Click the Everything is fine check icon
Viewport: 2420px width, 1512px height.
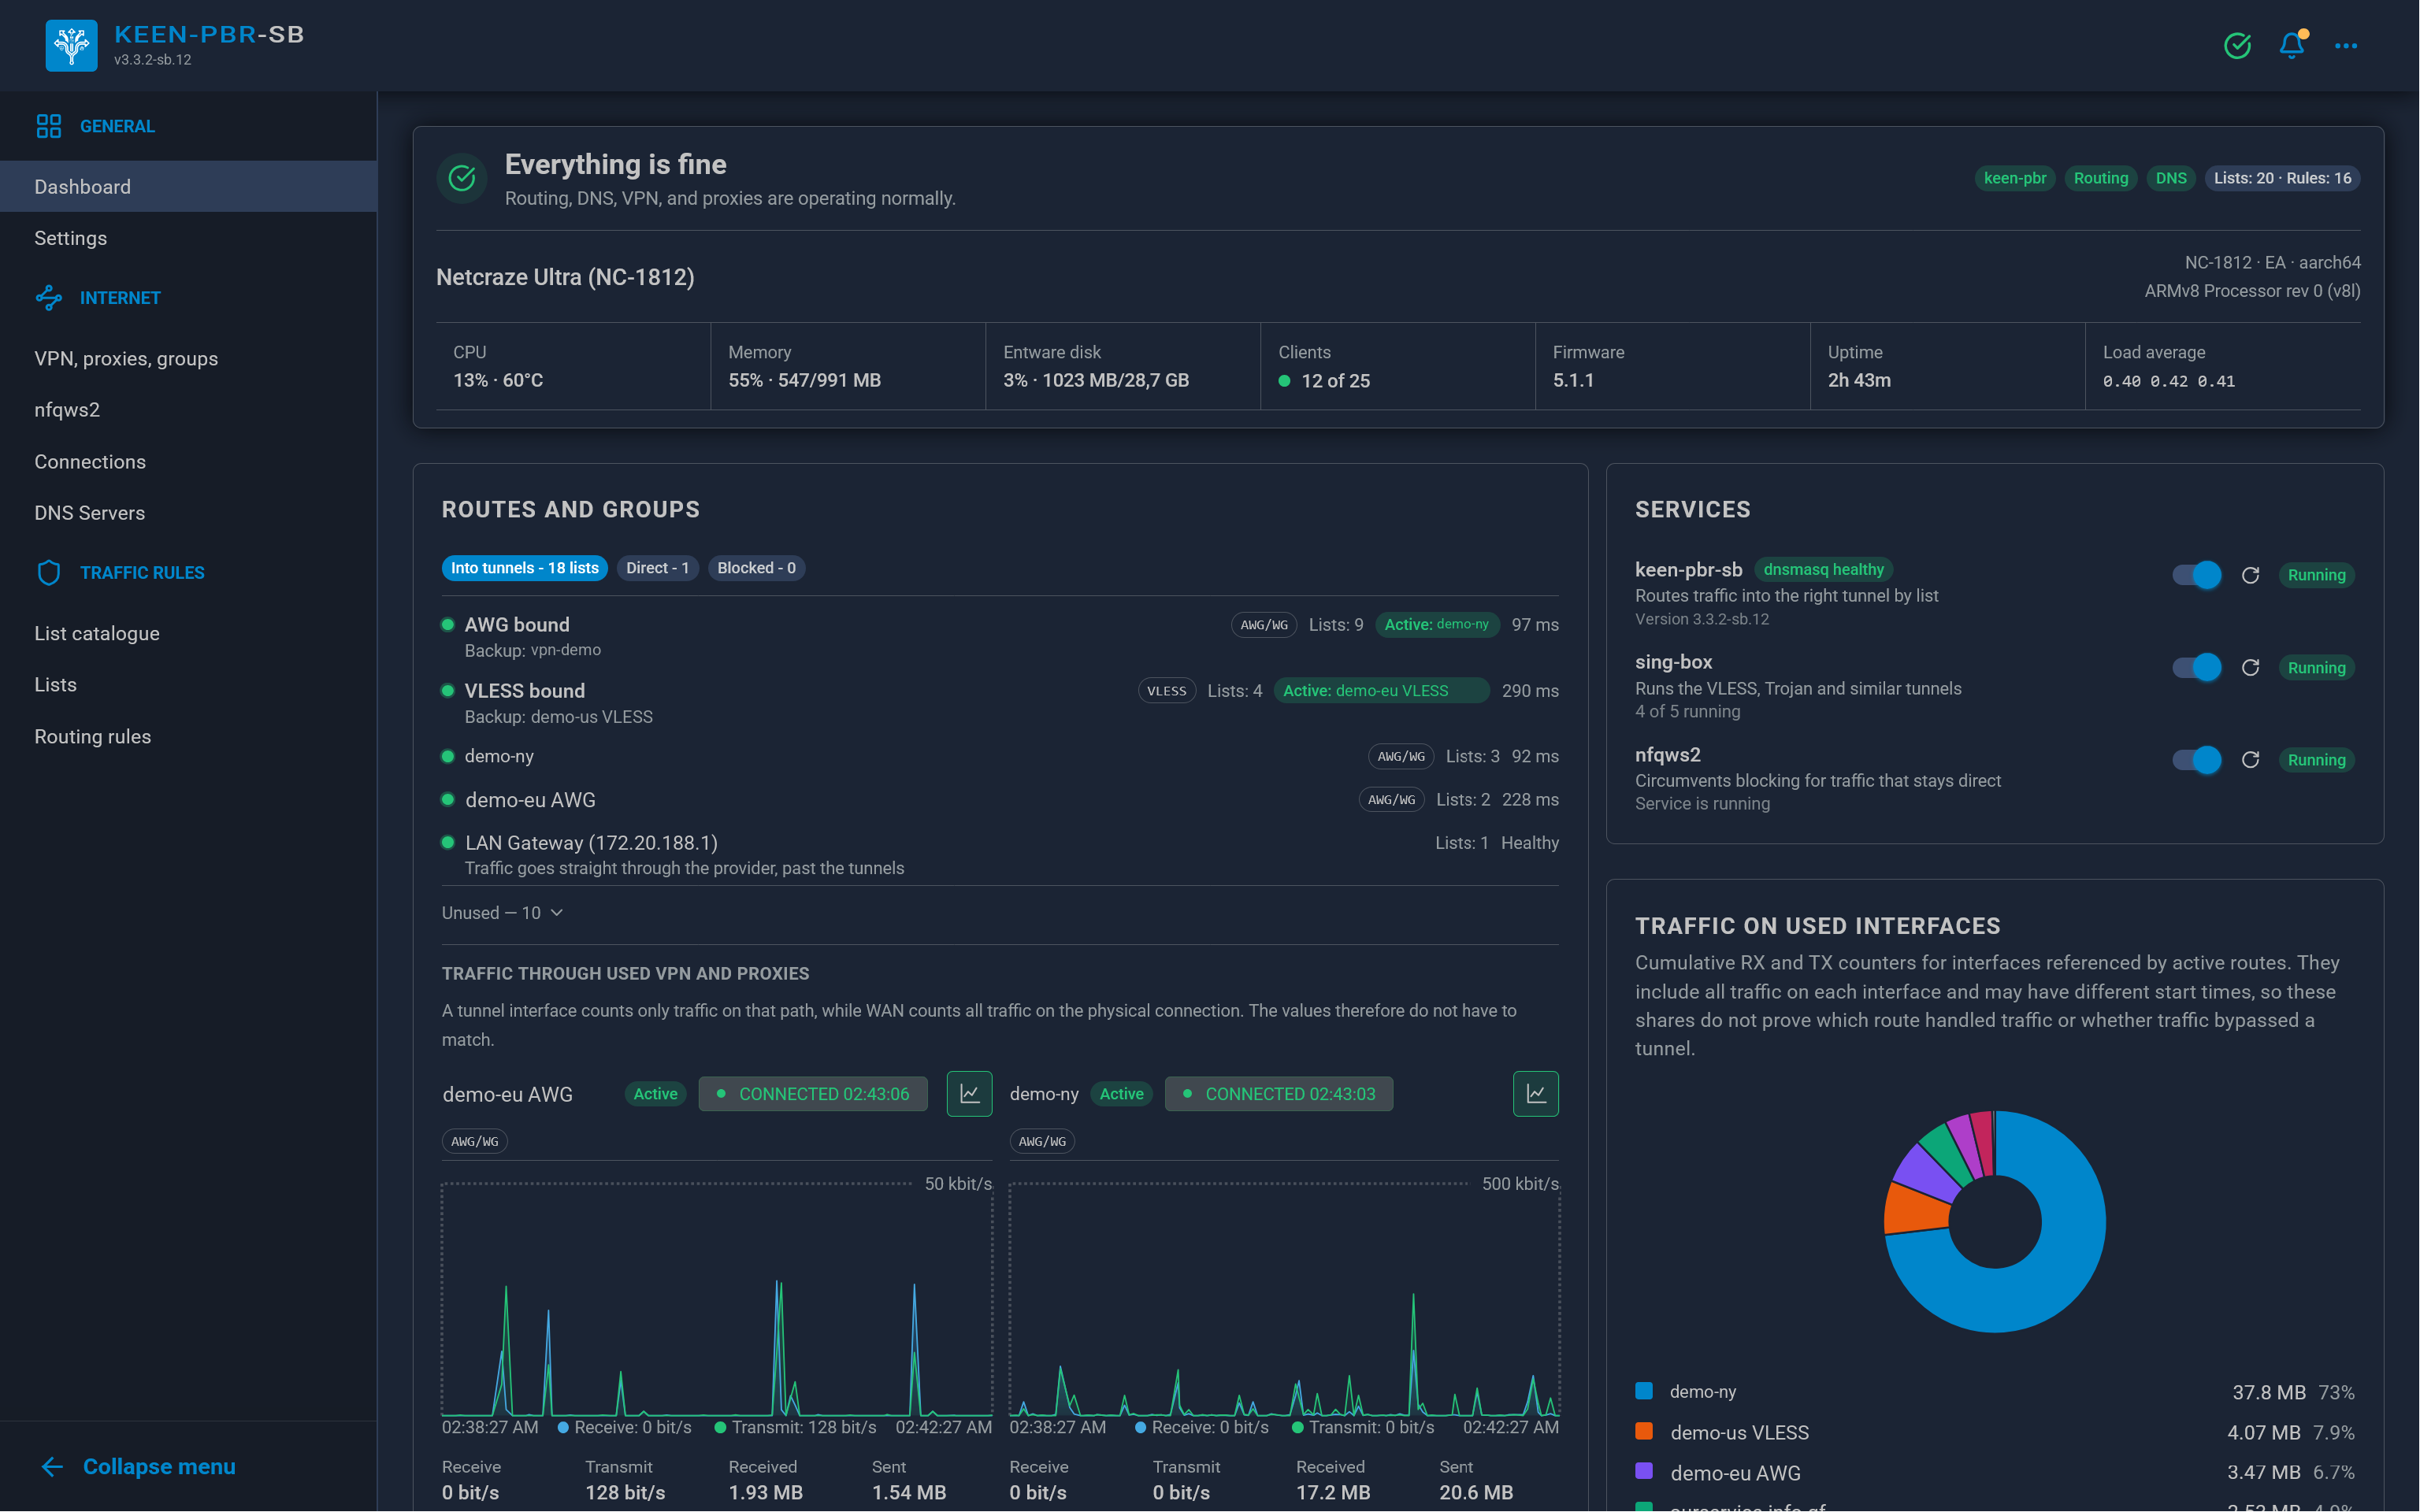pos(462,178)
